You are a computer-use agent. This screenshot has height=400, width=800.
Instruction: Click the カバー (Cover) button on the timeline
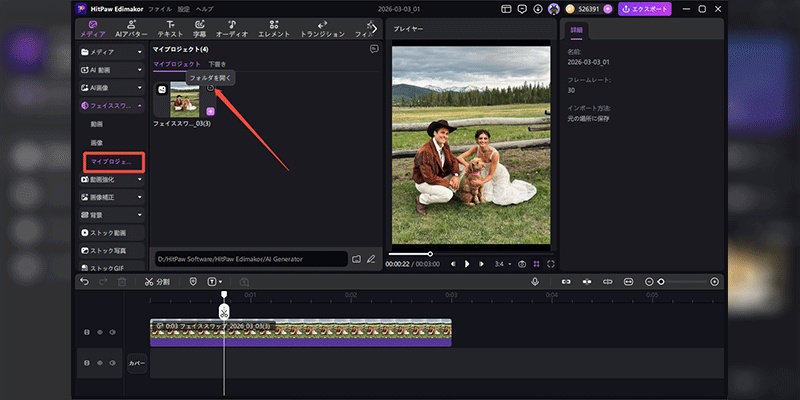click(137, 364)
